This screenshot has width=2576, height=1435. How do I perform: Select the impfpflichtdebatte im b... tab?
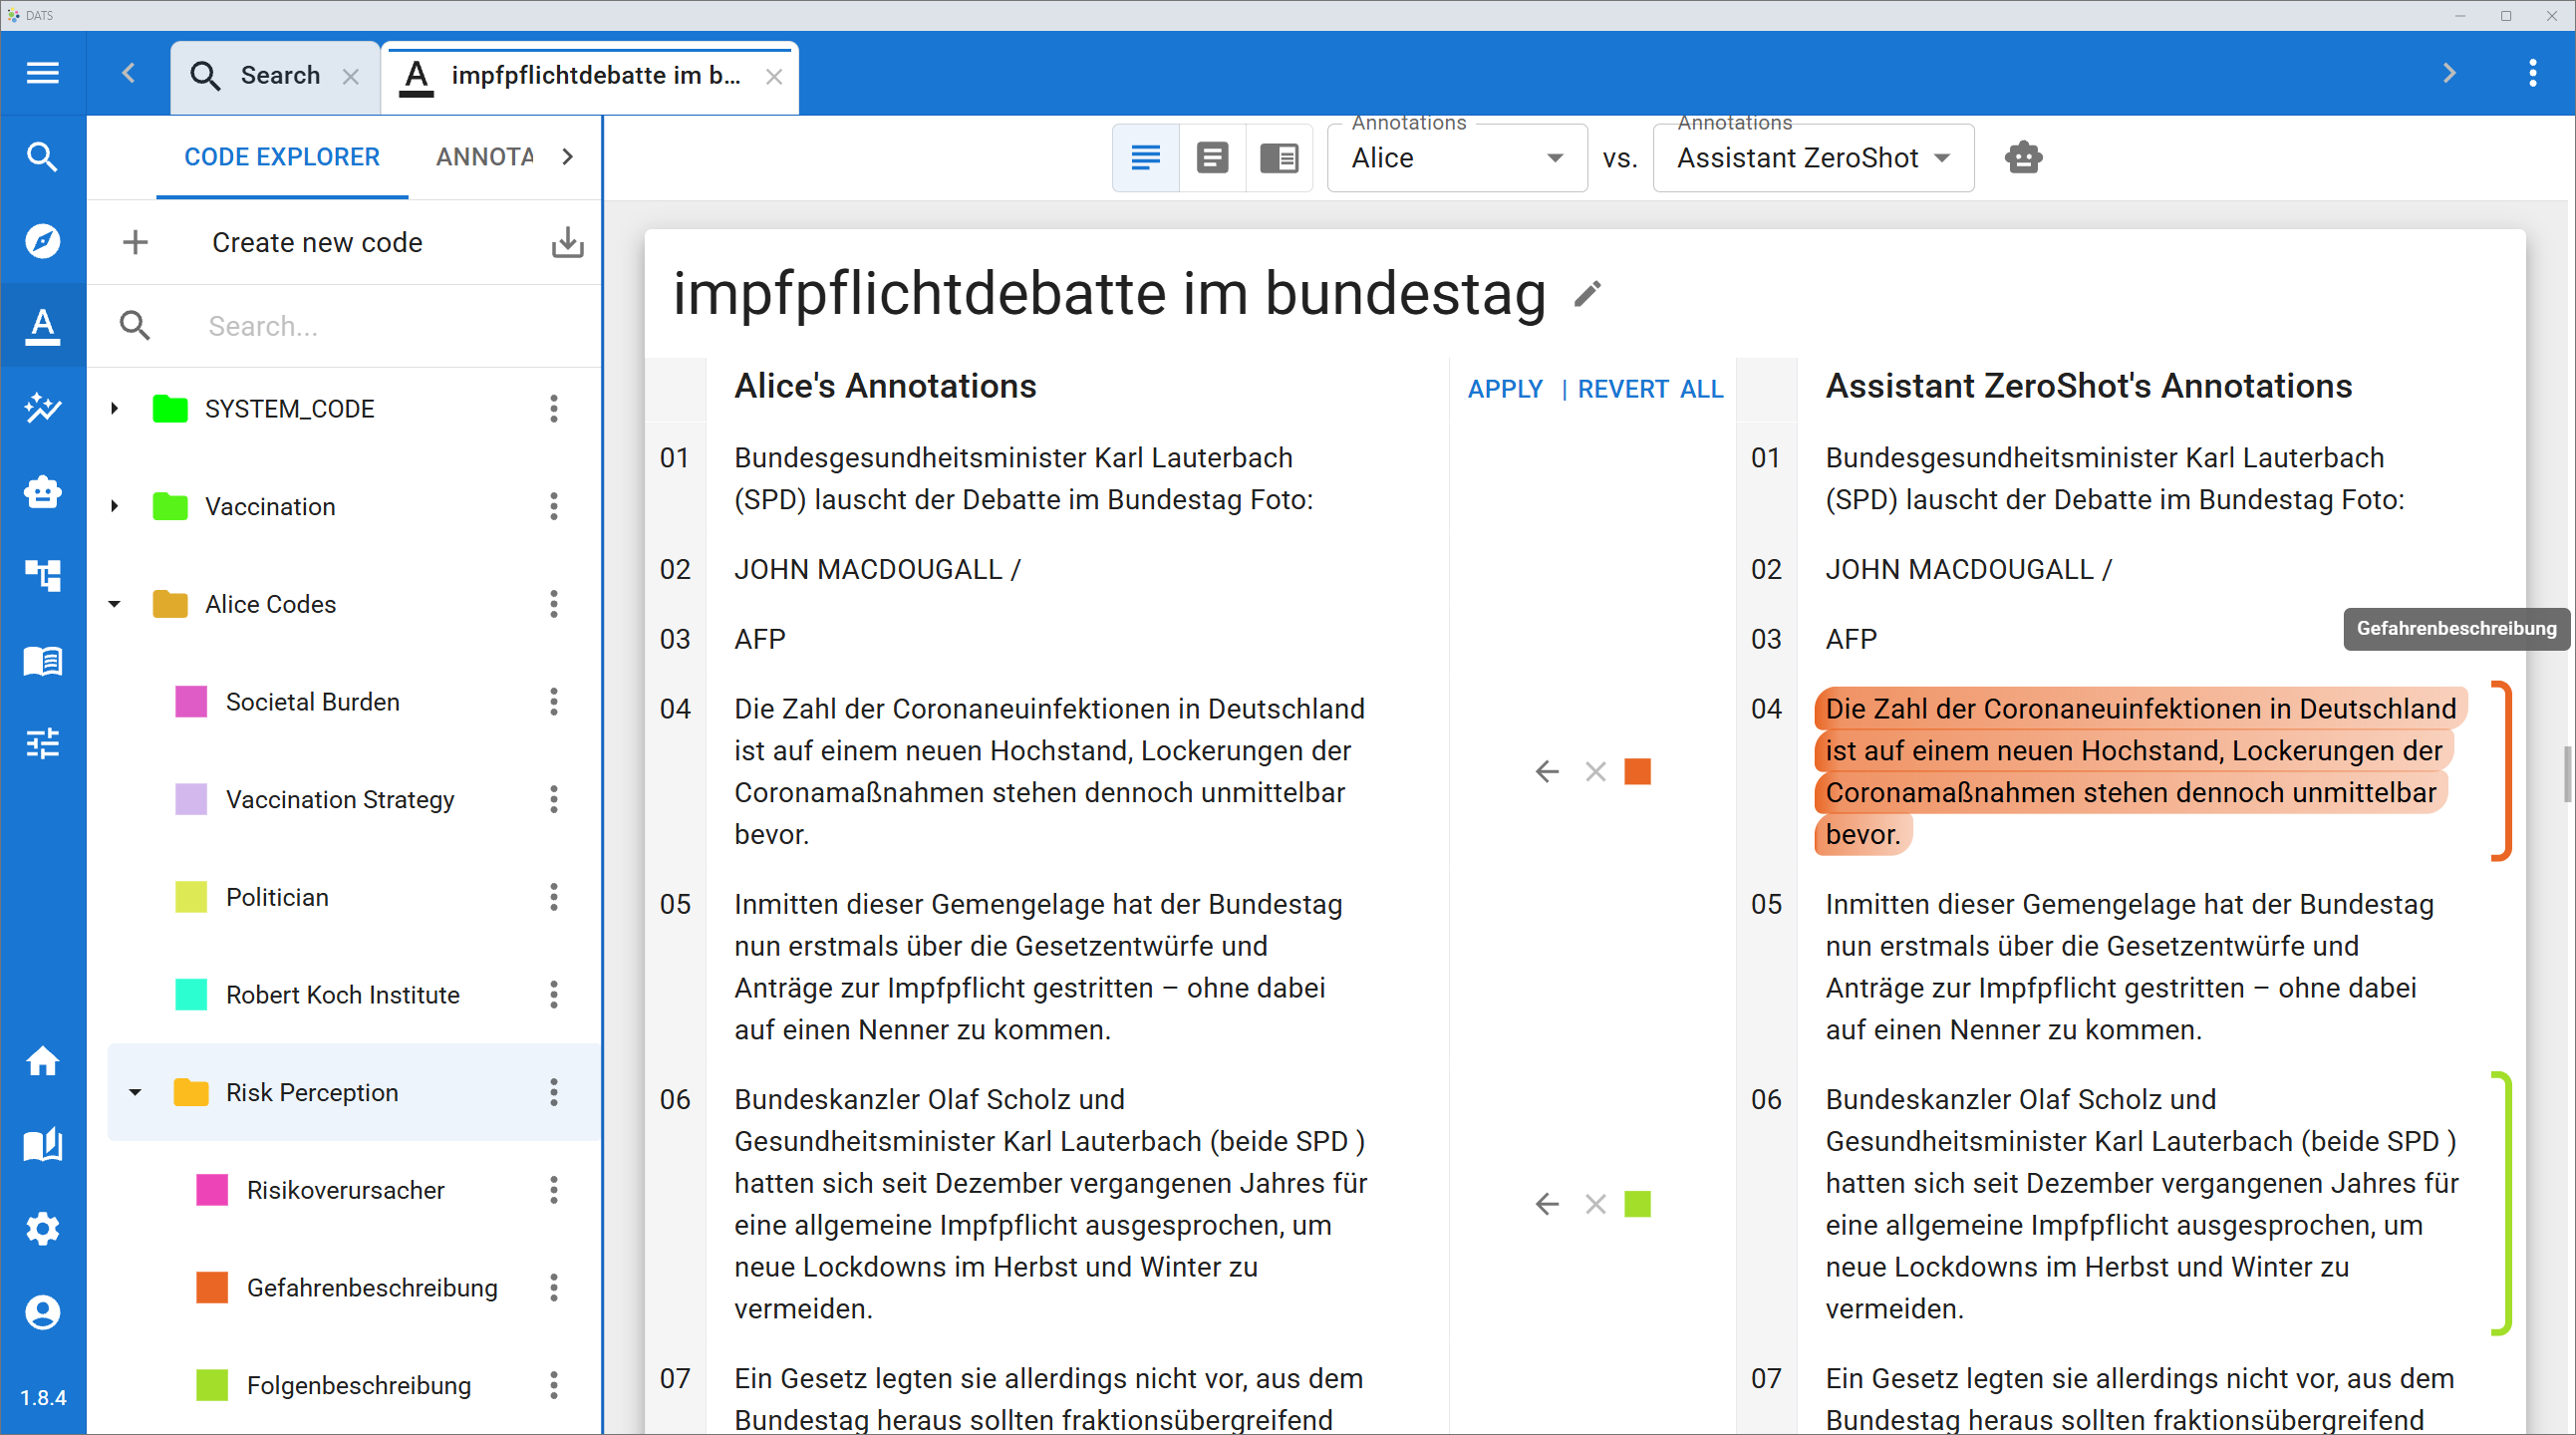coord(590,76)
